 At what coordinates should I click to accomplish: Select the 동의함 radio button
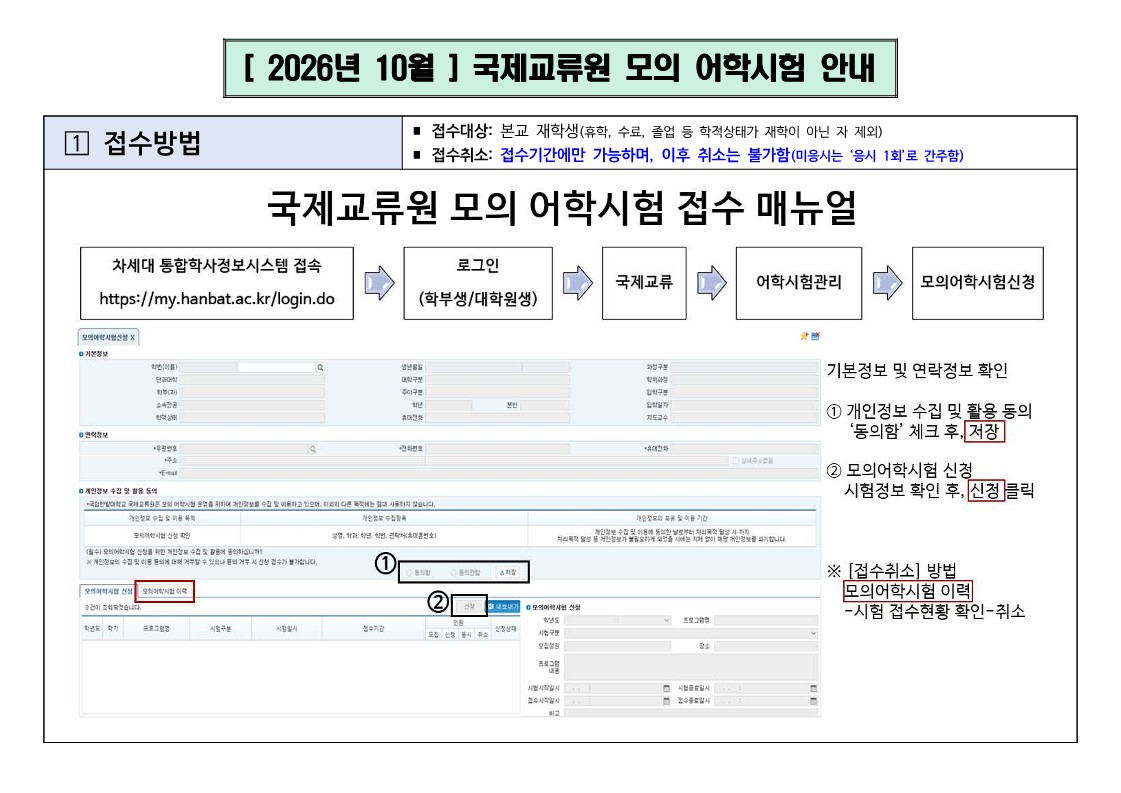click(x=410, y=573)
